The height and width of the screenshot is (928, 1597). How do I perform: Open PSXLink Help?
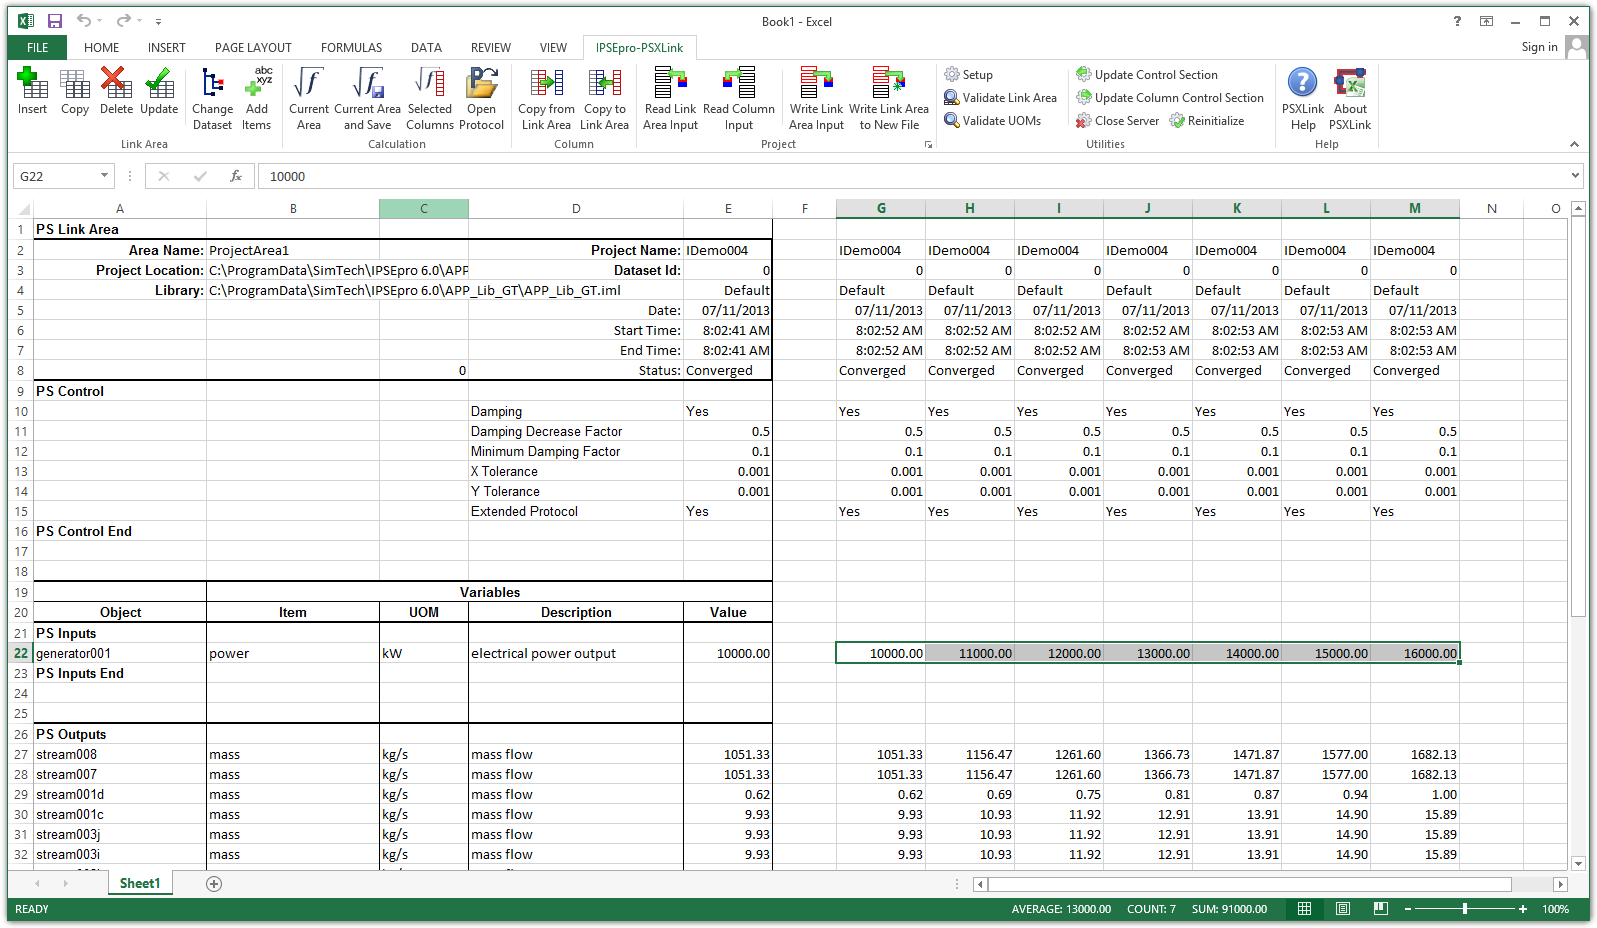tap(1302, 97)
